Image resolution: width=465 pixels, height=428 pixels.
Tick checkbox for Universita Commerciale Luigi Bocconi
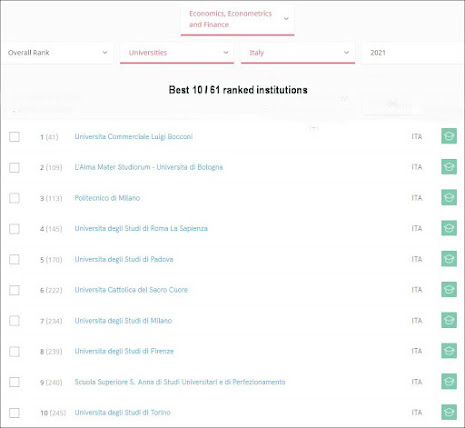pos(14,137)
